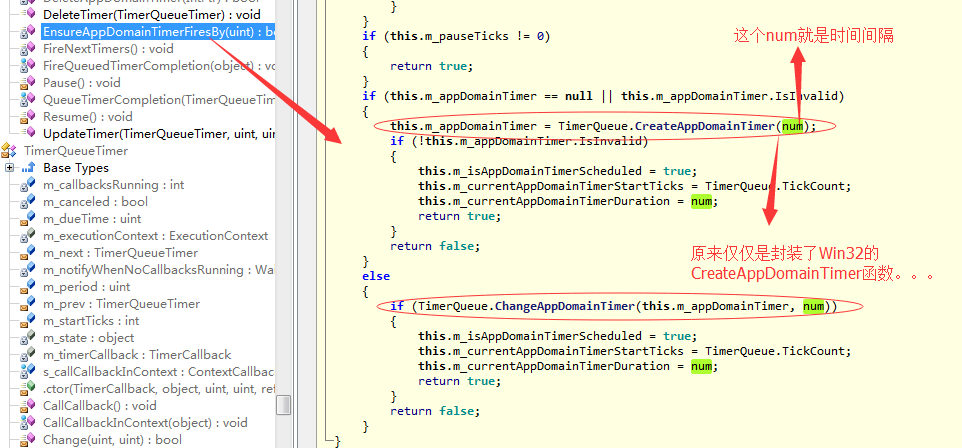Click the TimerQueueTimer class icon

9,150
